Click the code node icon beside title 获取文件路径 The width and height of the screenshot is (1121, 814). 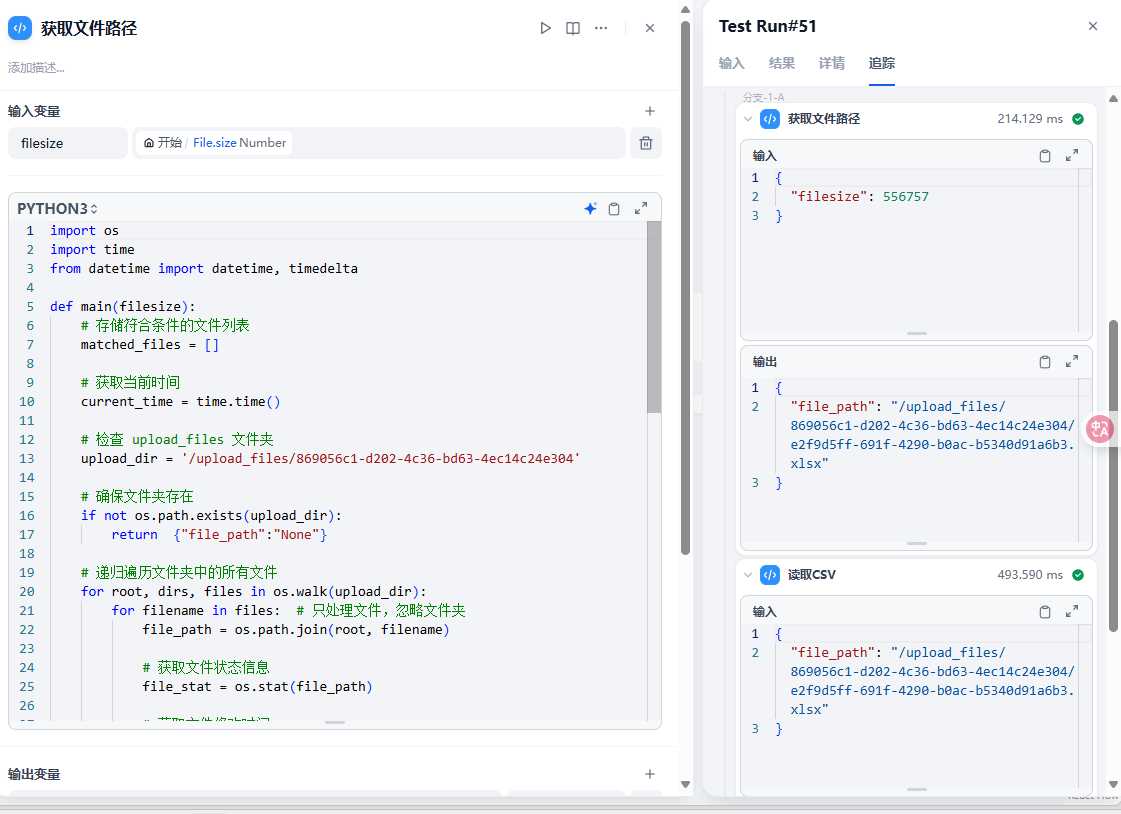(x=20, y=28)
